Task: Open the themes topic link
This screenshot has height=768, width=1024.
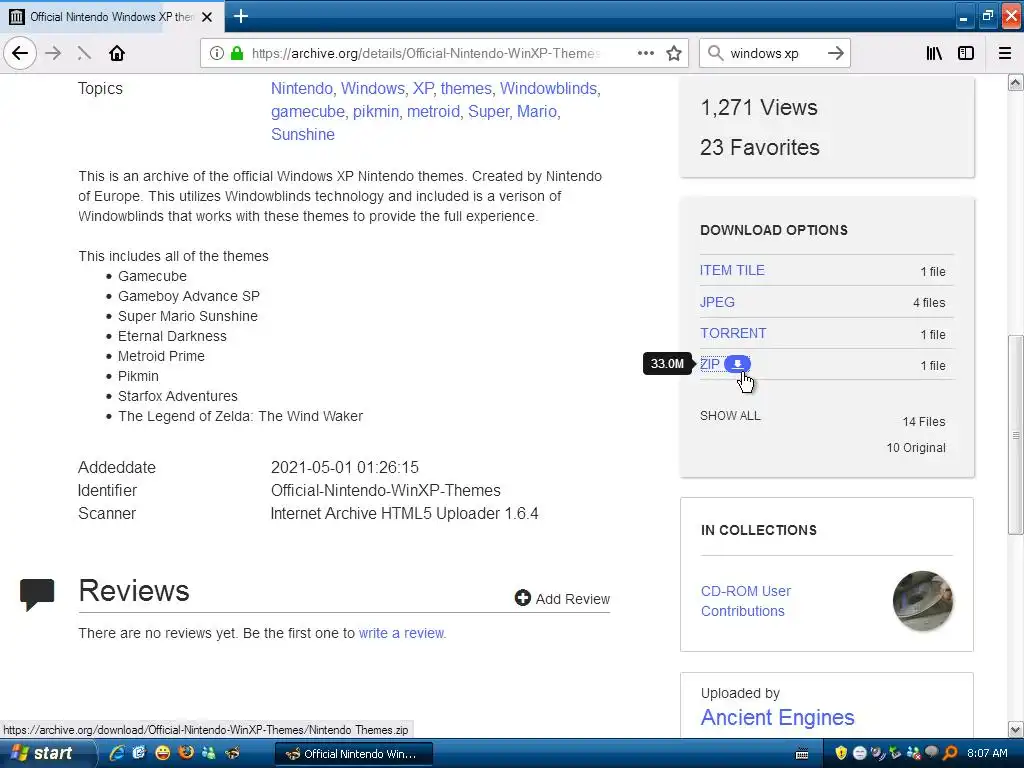Action: (x=466, y=88)
